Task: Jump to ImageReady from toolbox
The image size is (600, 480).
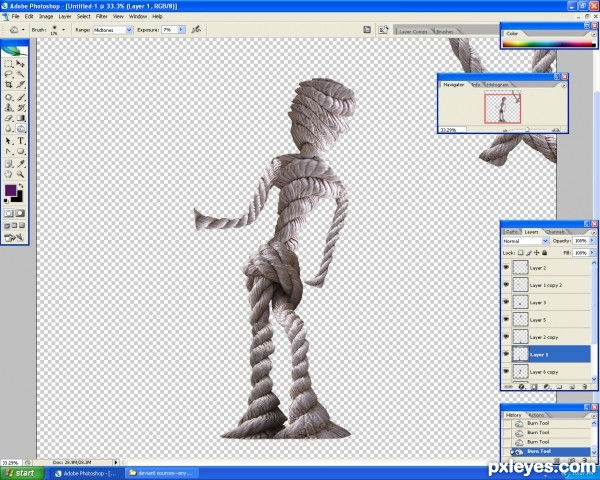Action: click(14, 238)
